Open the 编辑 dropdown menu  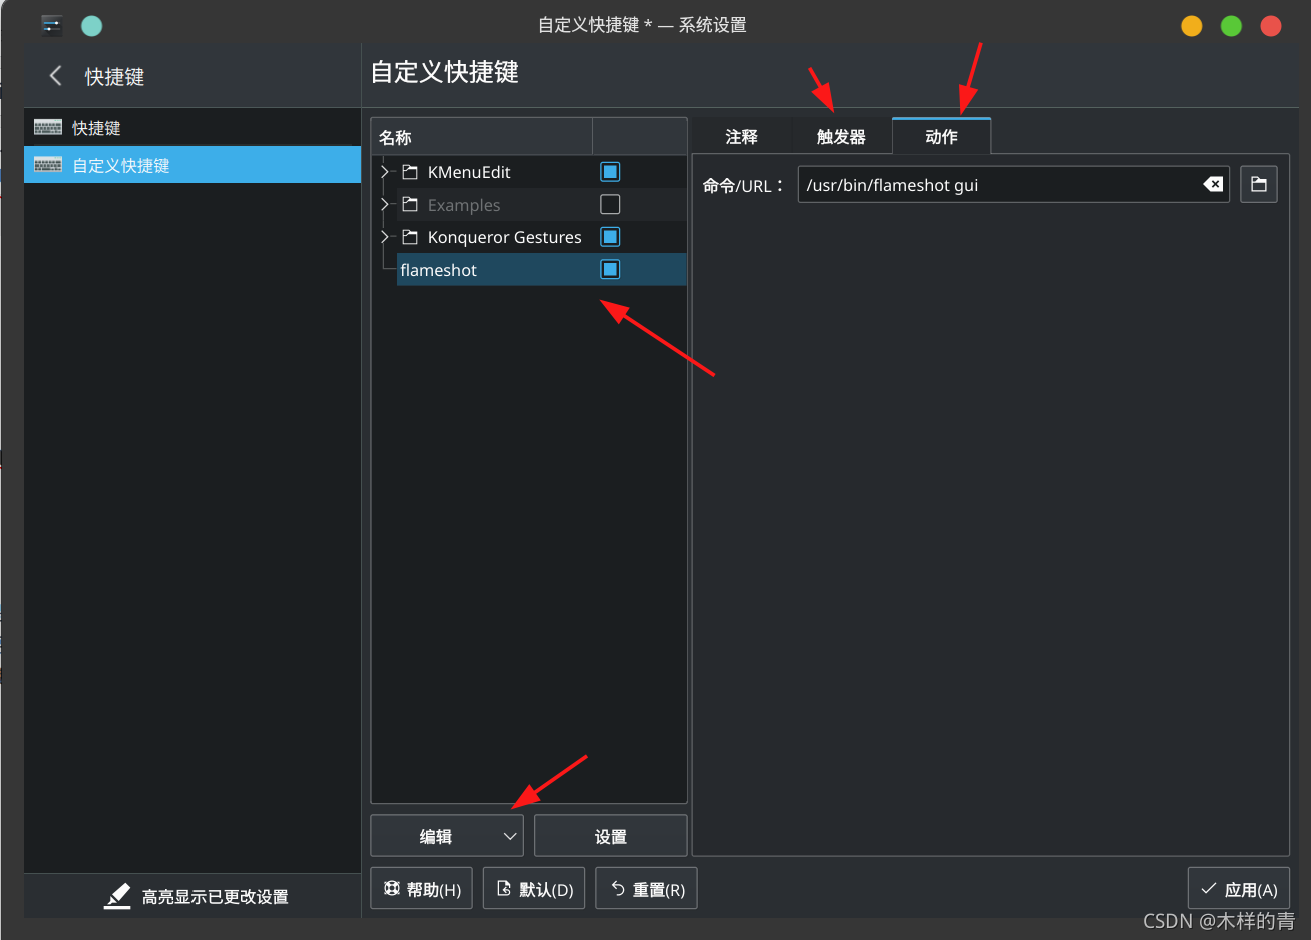pos(447,836)
